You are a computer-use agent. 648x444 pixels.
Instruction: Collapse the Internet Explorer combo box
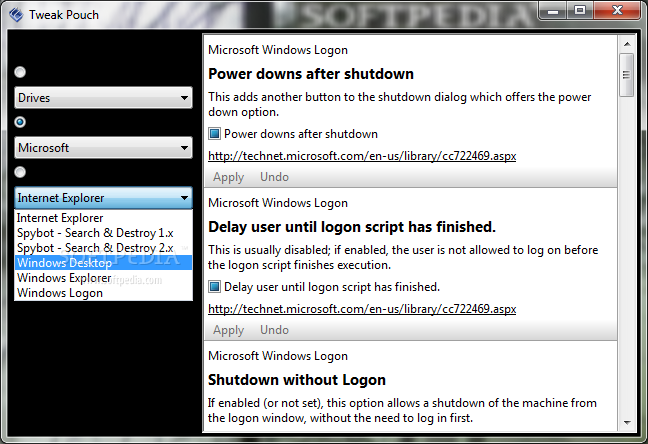click(x=103, y=198)
